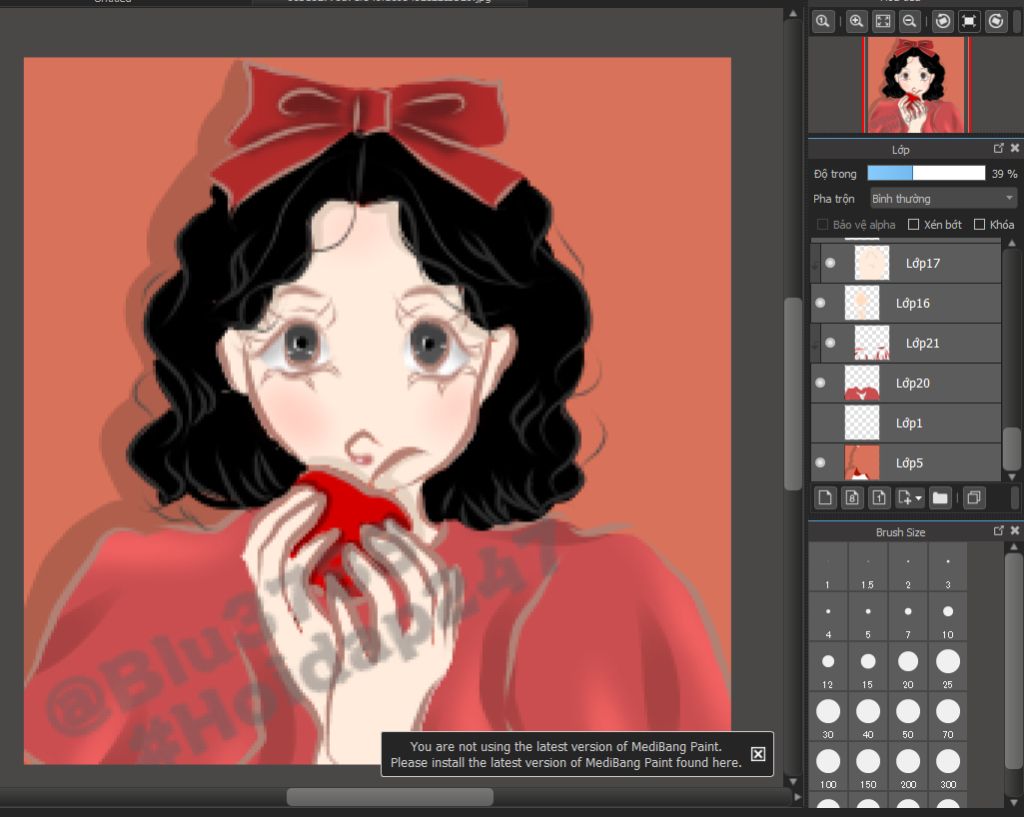This screenshot has width=1024, height=817.
Task: Click brush size list scroll-up arrow
Action: click(x=1012, y=547)
